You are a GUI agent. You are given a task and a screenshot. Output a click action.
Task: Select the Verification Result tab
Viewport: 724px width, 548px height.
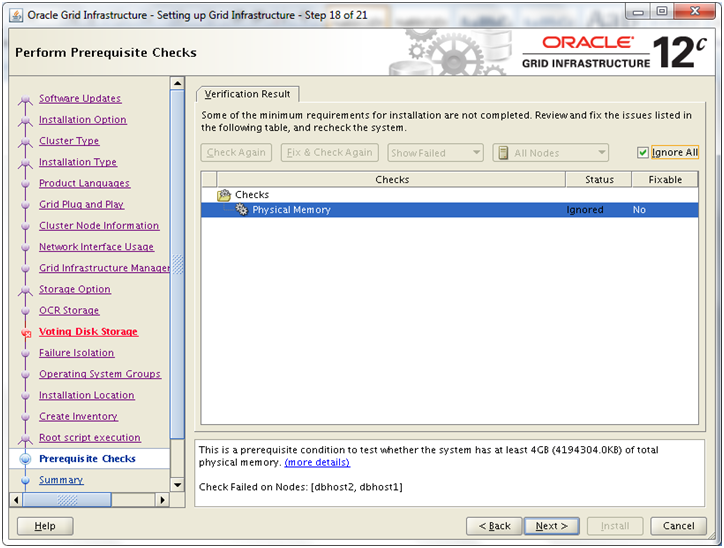247,94
